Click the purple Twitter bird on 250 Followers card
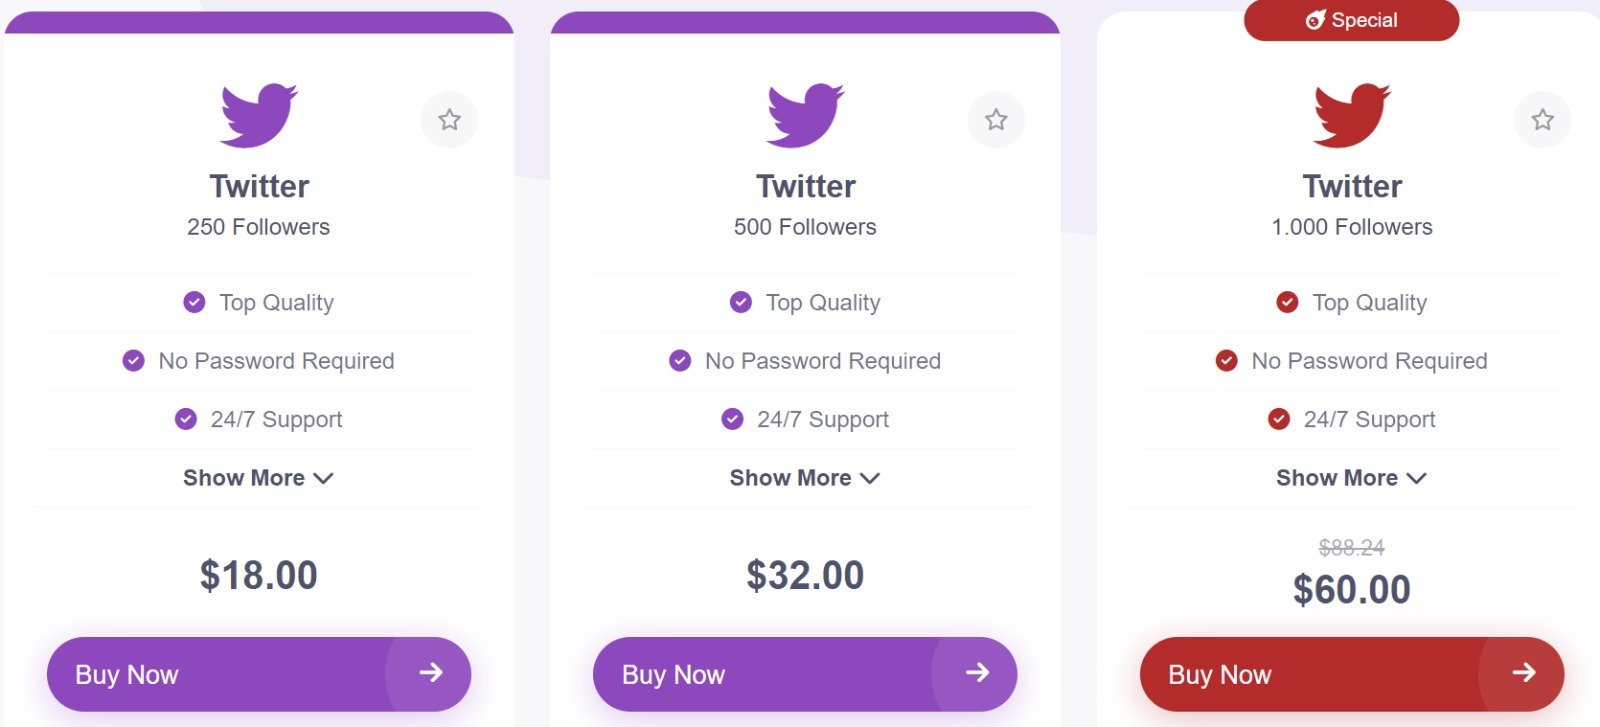Viewport: 1600px width, 727px height. (x=259, y=115)
